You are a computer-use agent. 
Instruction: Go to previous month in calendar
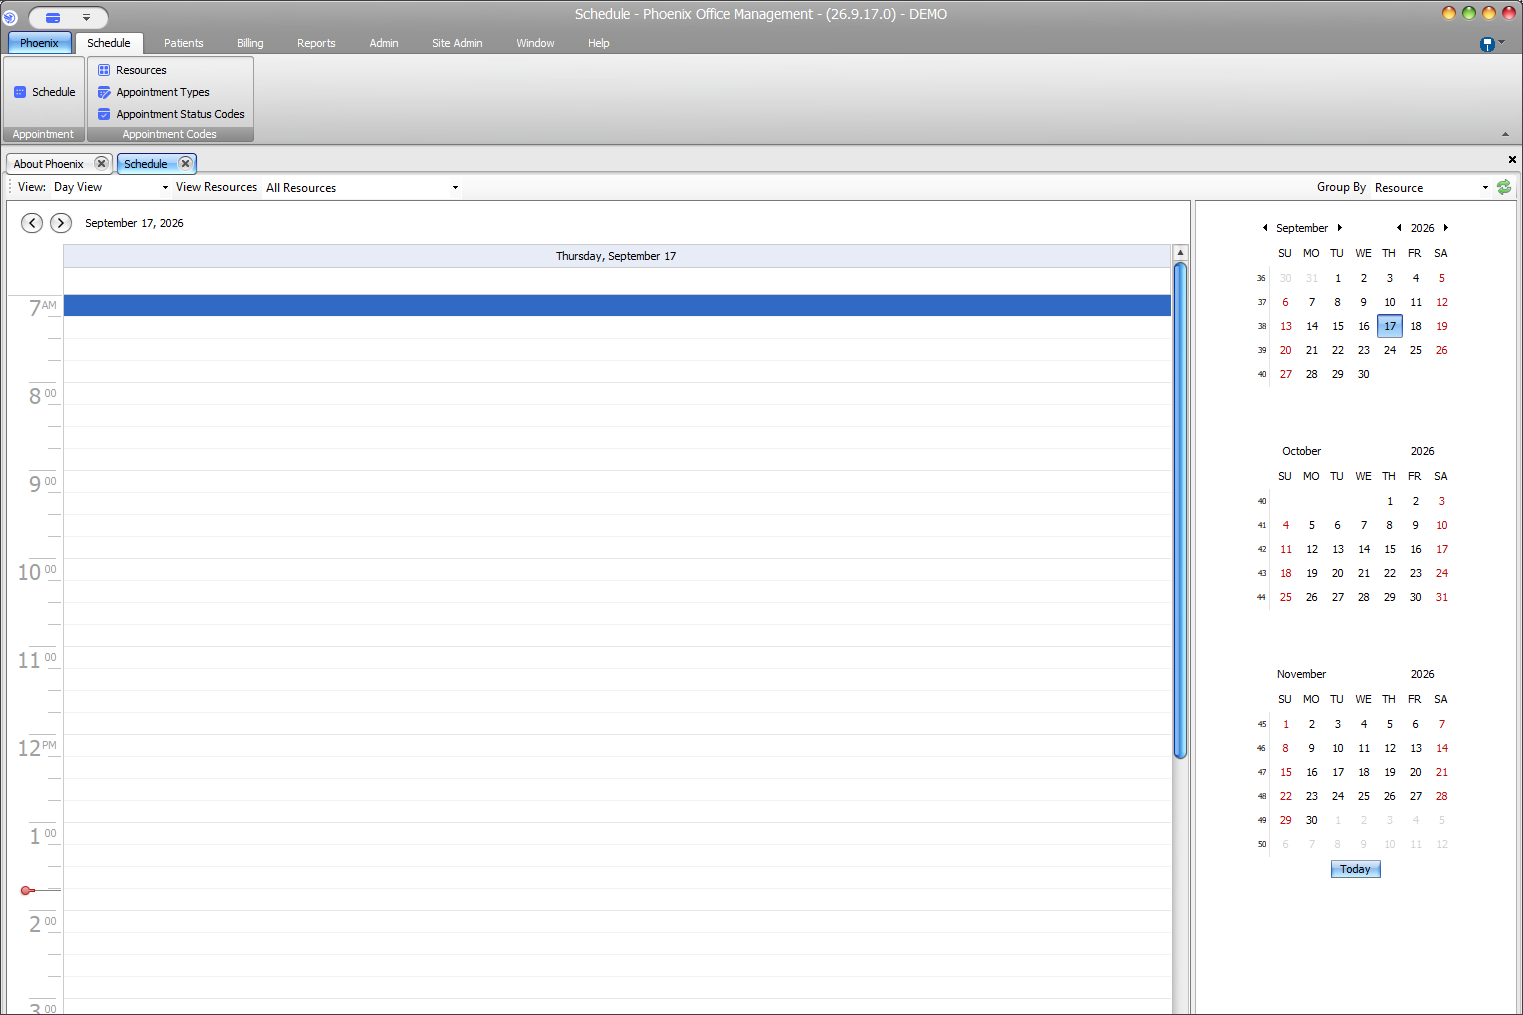(x=1265, y=228)
